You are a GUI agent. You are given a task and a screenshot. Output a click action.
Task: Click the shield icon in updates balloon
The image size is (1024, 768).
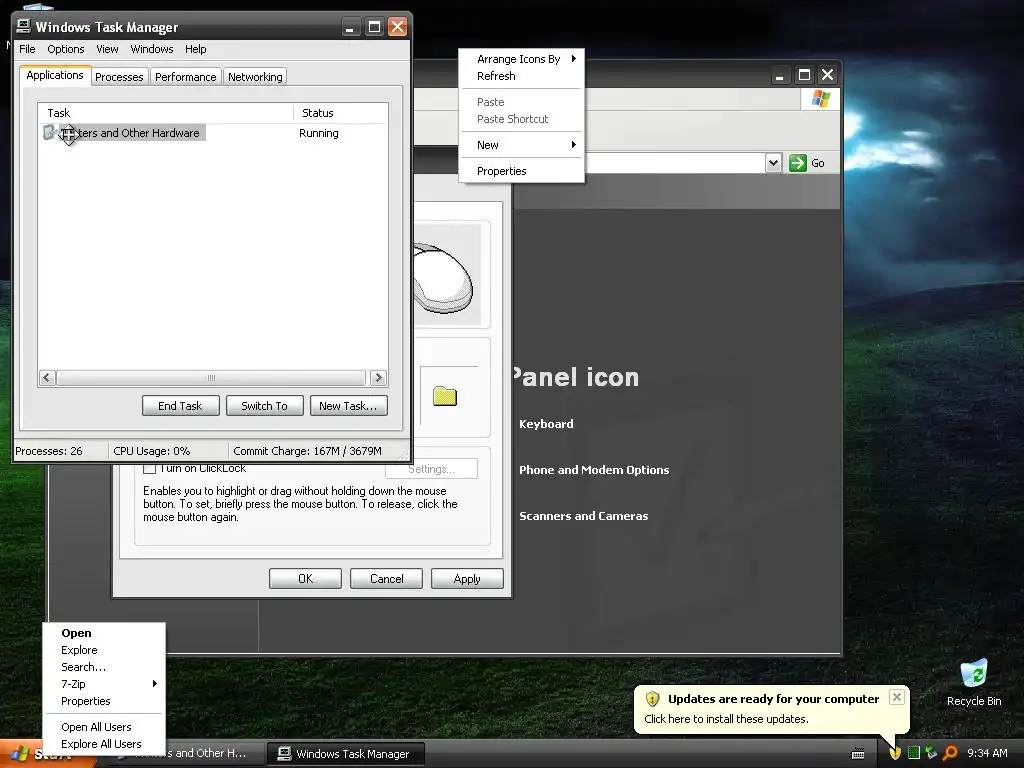(x=652, y=699)
